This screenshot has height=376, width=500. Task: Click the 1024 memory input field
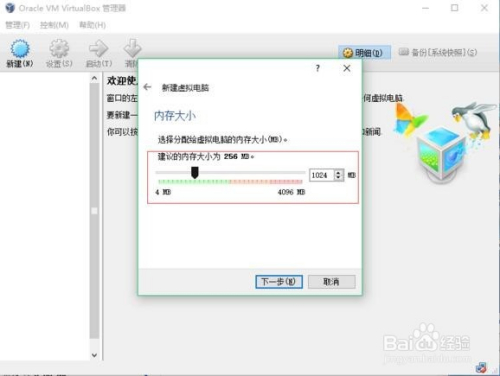coord(322,175)
